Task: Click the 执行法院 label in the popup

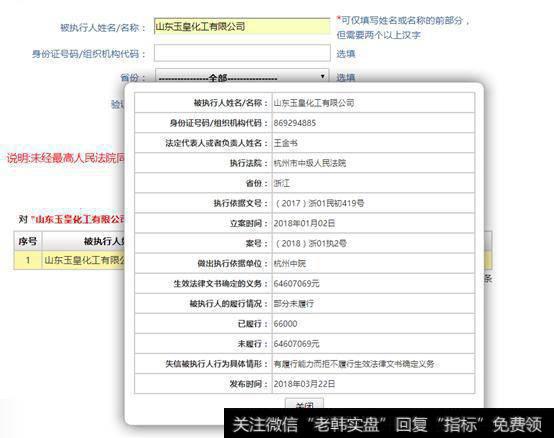Action: [248, 163]
